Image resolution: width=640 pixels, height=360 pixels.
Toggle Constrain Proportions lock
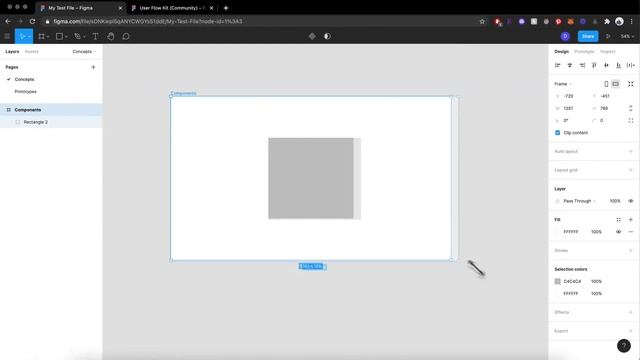(631, 108)
